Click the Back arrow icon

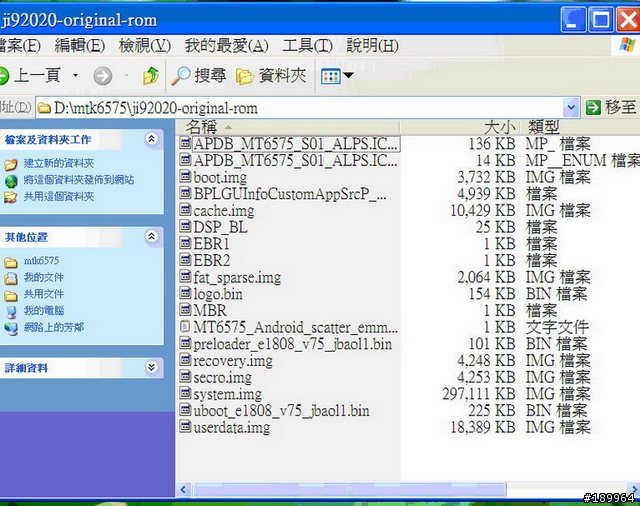pos(3,76)
